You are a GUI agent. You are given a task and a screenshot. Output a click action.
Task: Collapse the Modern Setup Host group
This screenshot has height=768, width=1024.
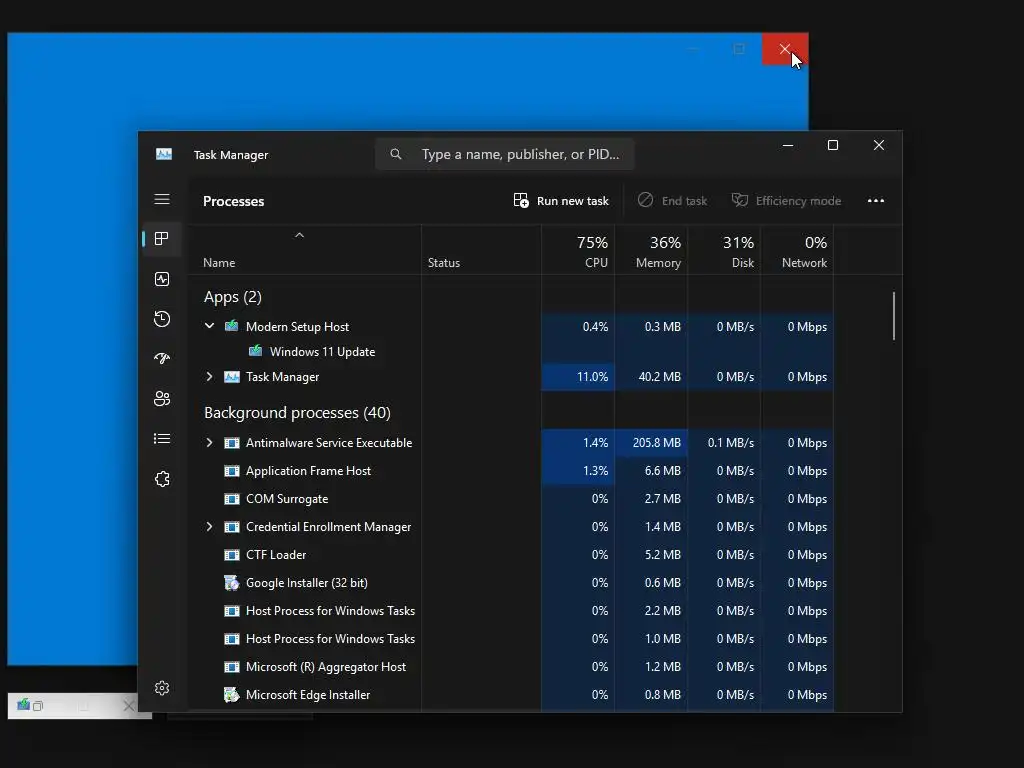coord(209,326)
